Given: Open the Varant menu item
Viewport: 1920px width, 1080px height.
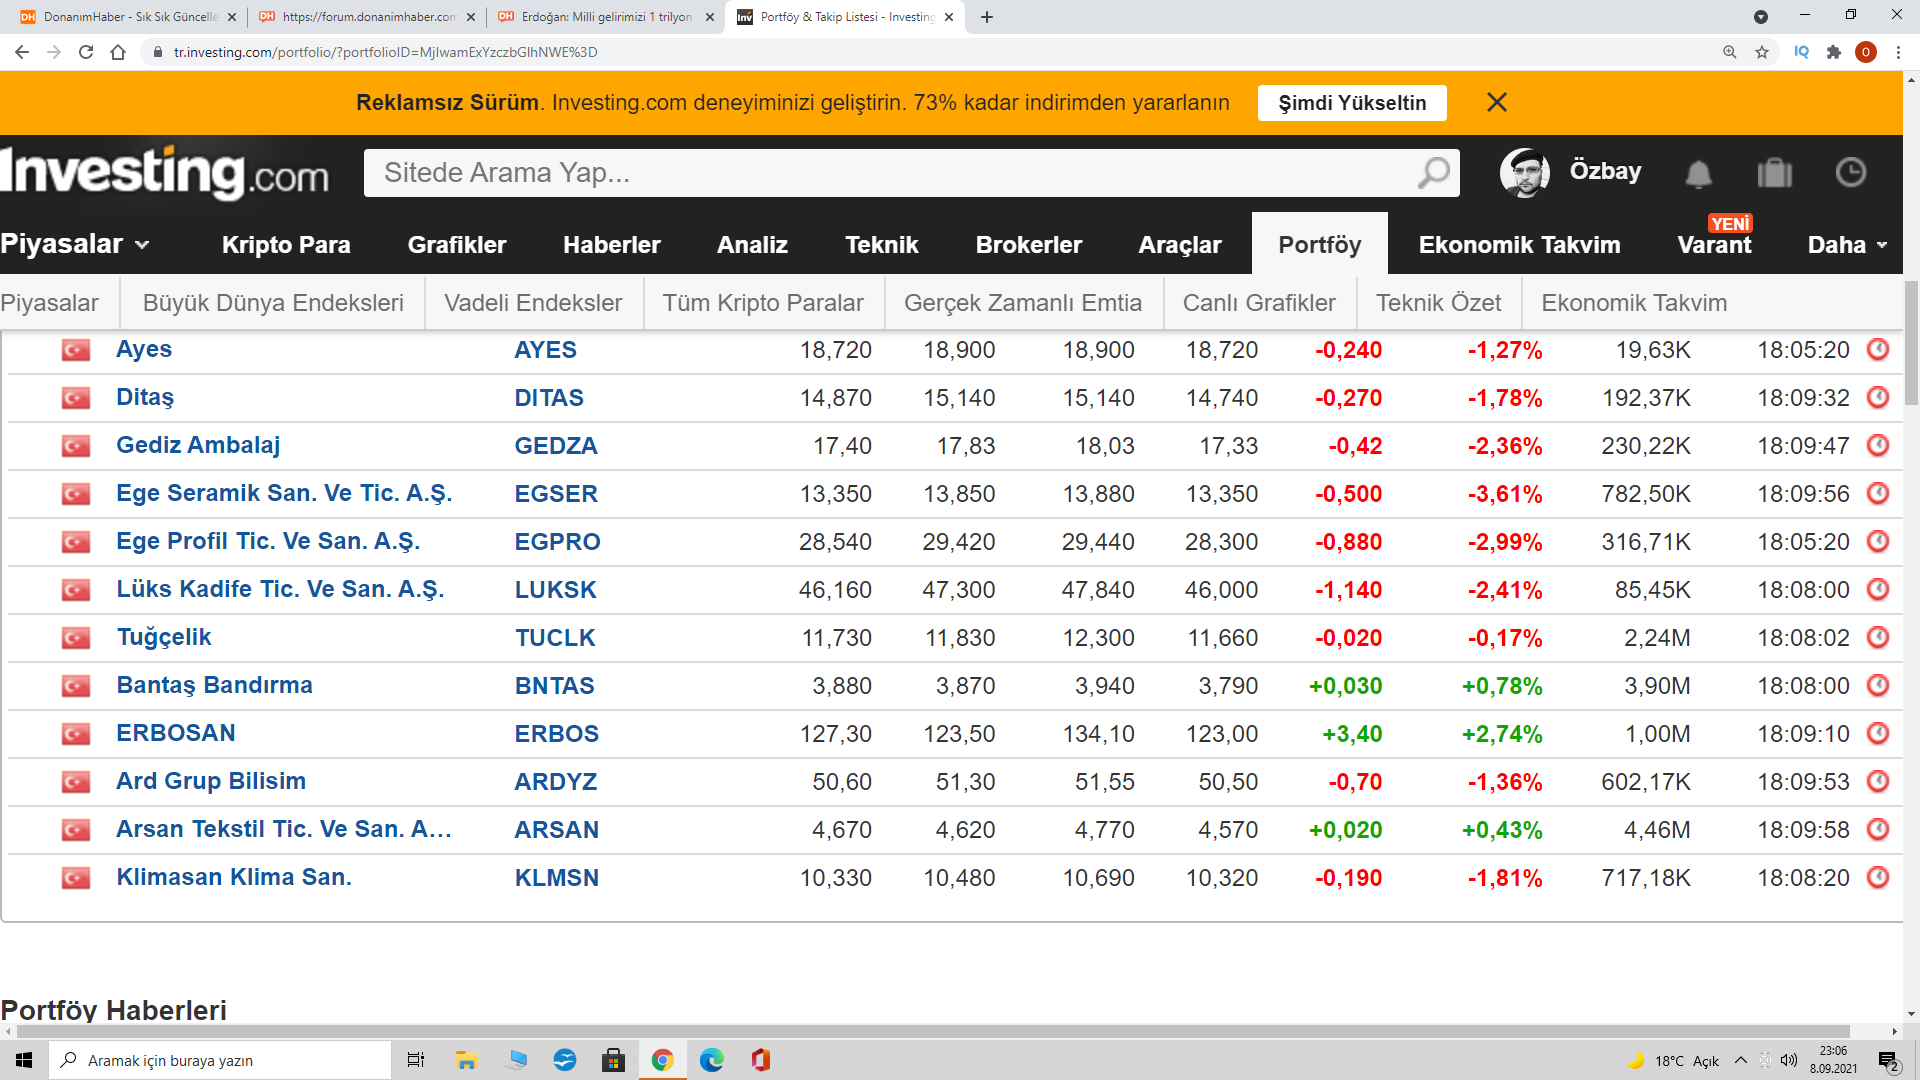Looking at the screenshot, I should 1714,245.
